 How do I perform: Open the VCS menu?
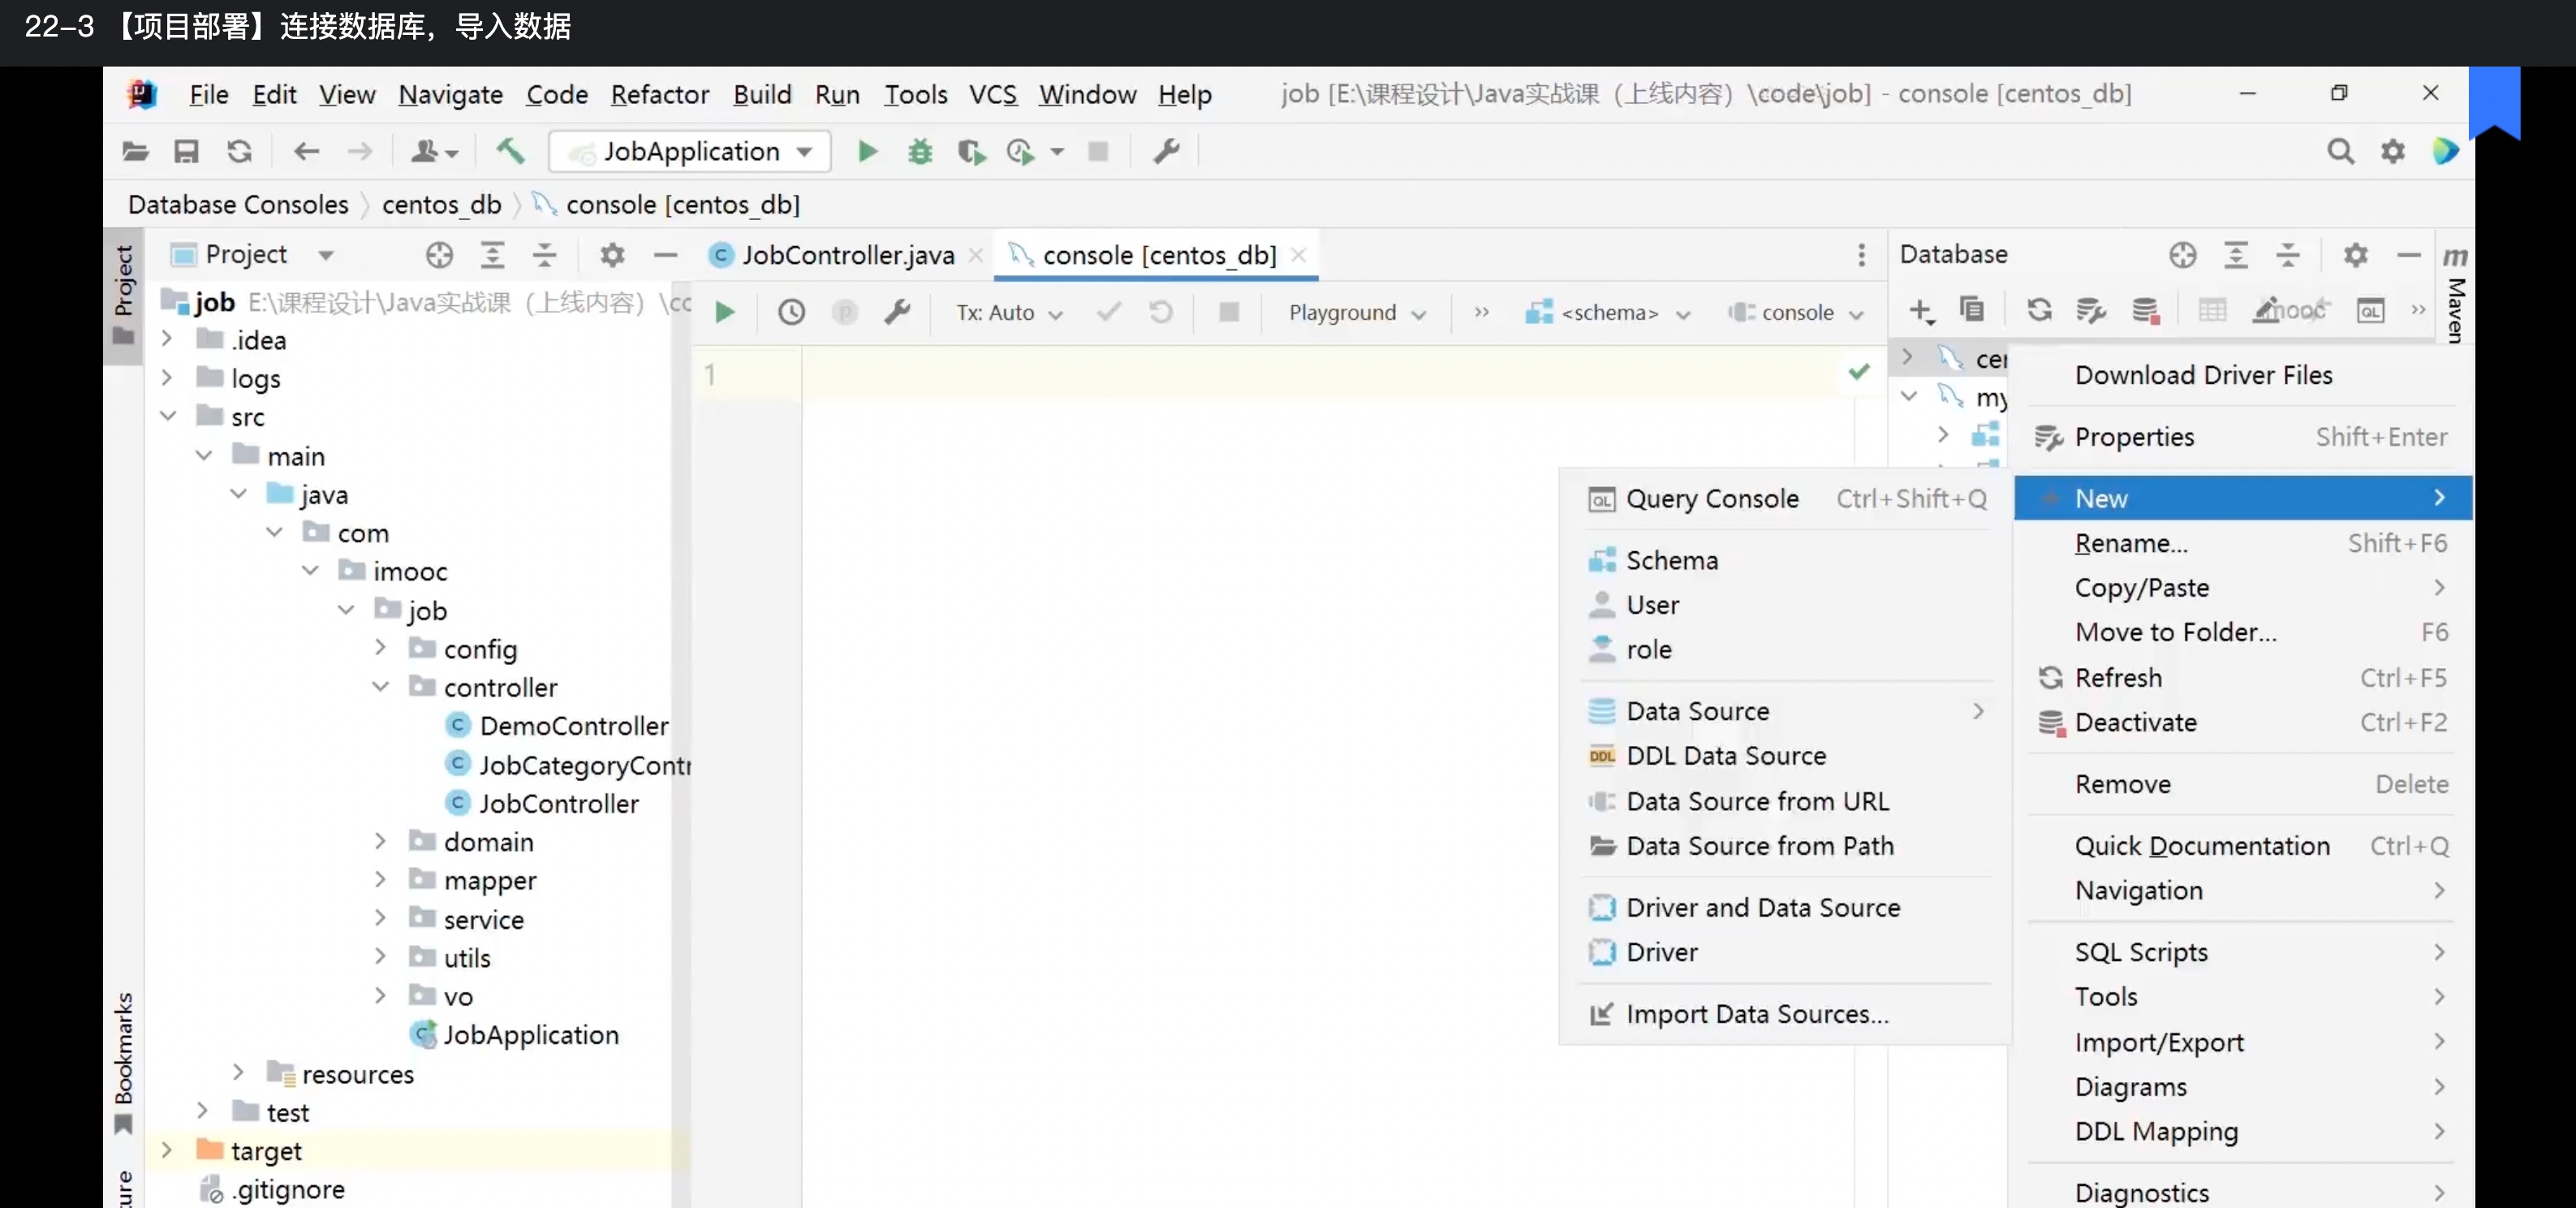[x=992, y=94]
